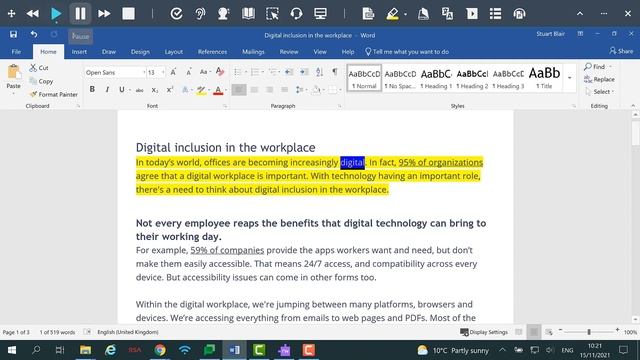Toggle Bold formatting

coord(92,89)
